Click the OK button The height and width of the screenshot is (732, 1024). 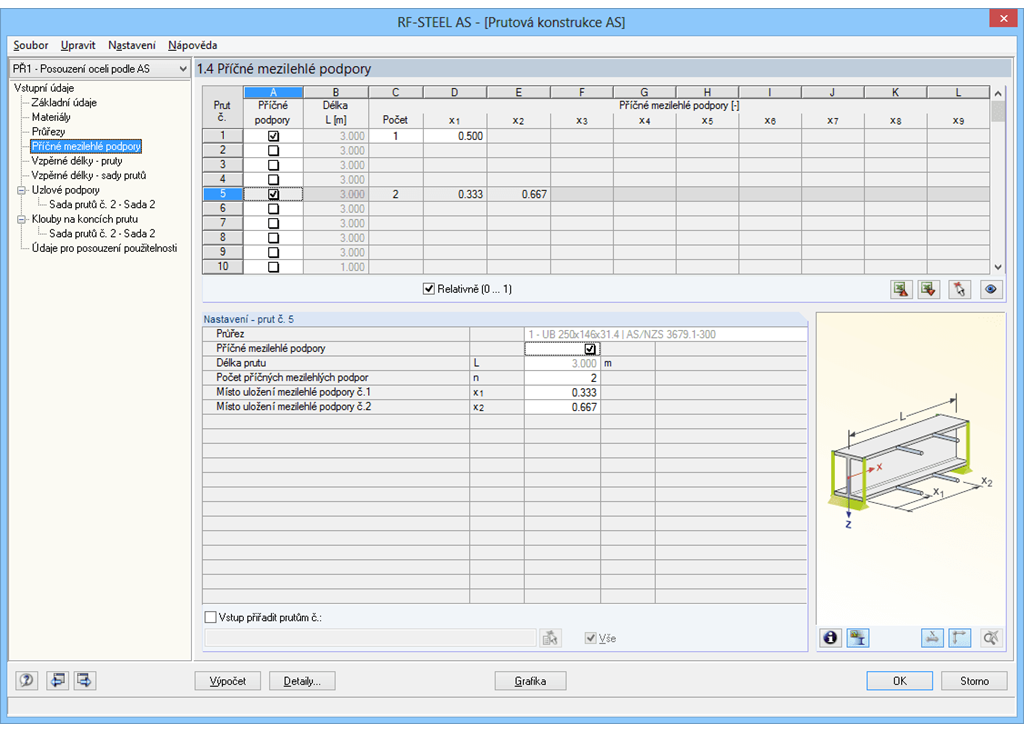[900, 681]
